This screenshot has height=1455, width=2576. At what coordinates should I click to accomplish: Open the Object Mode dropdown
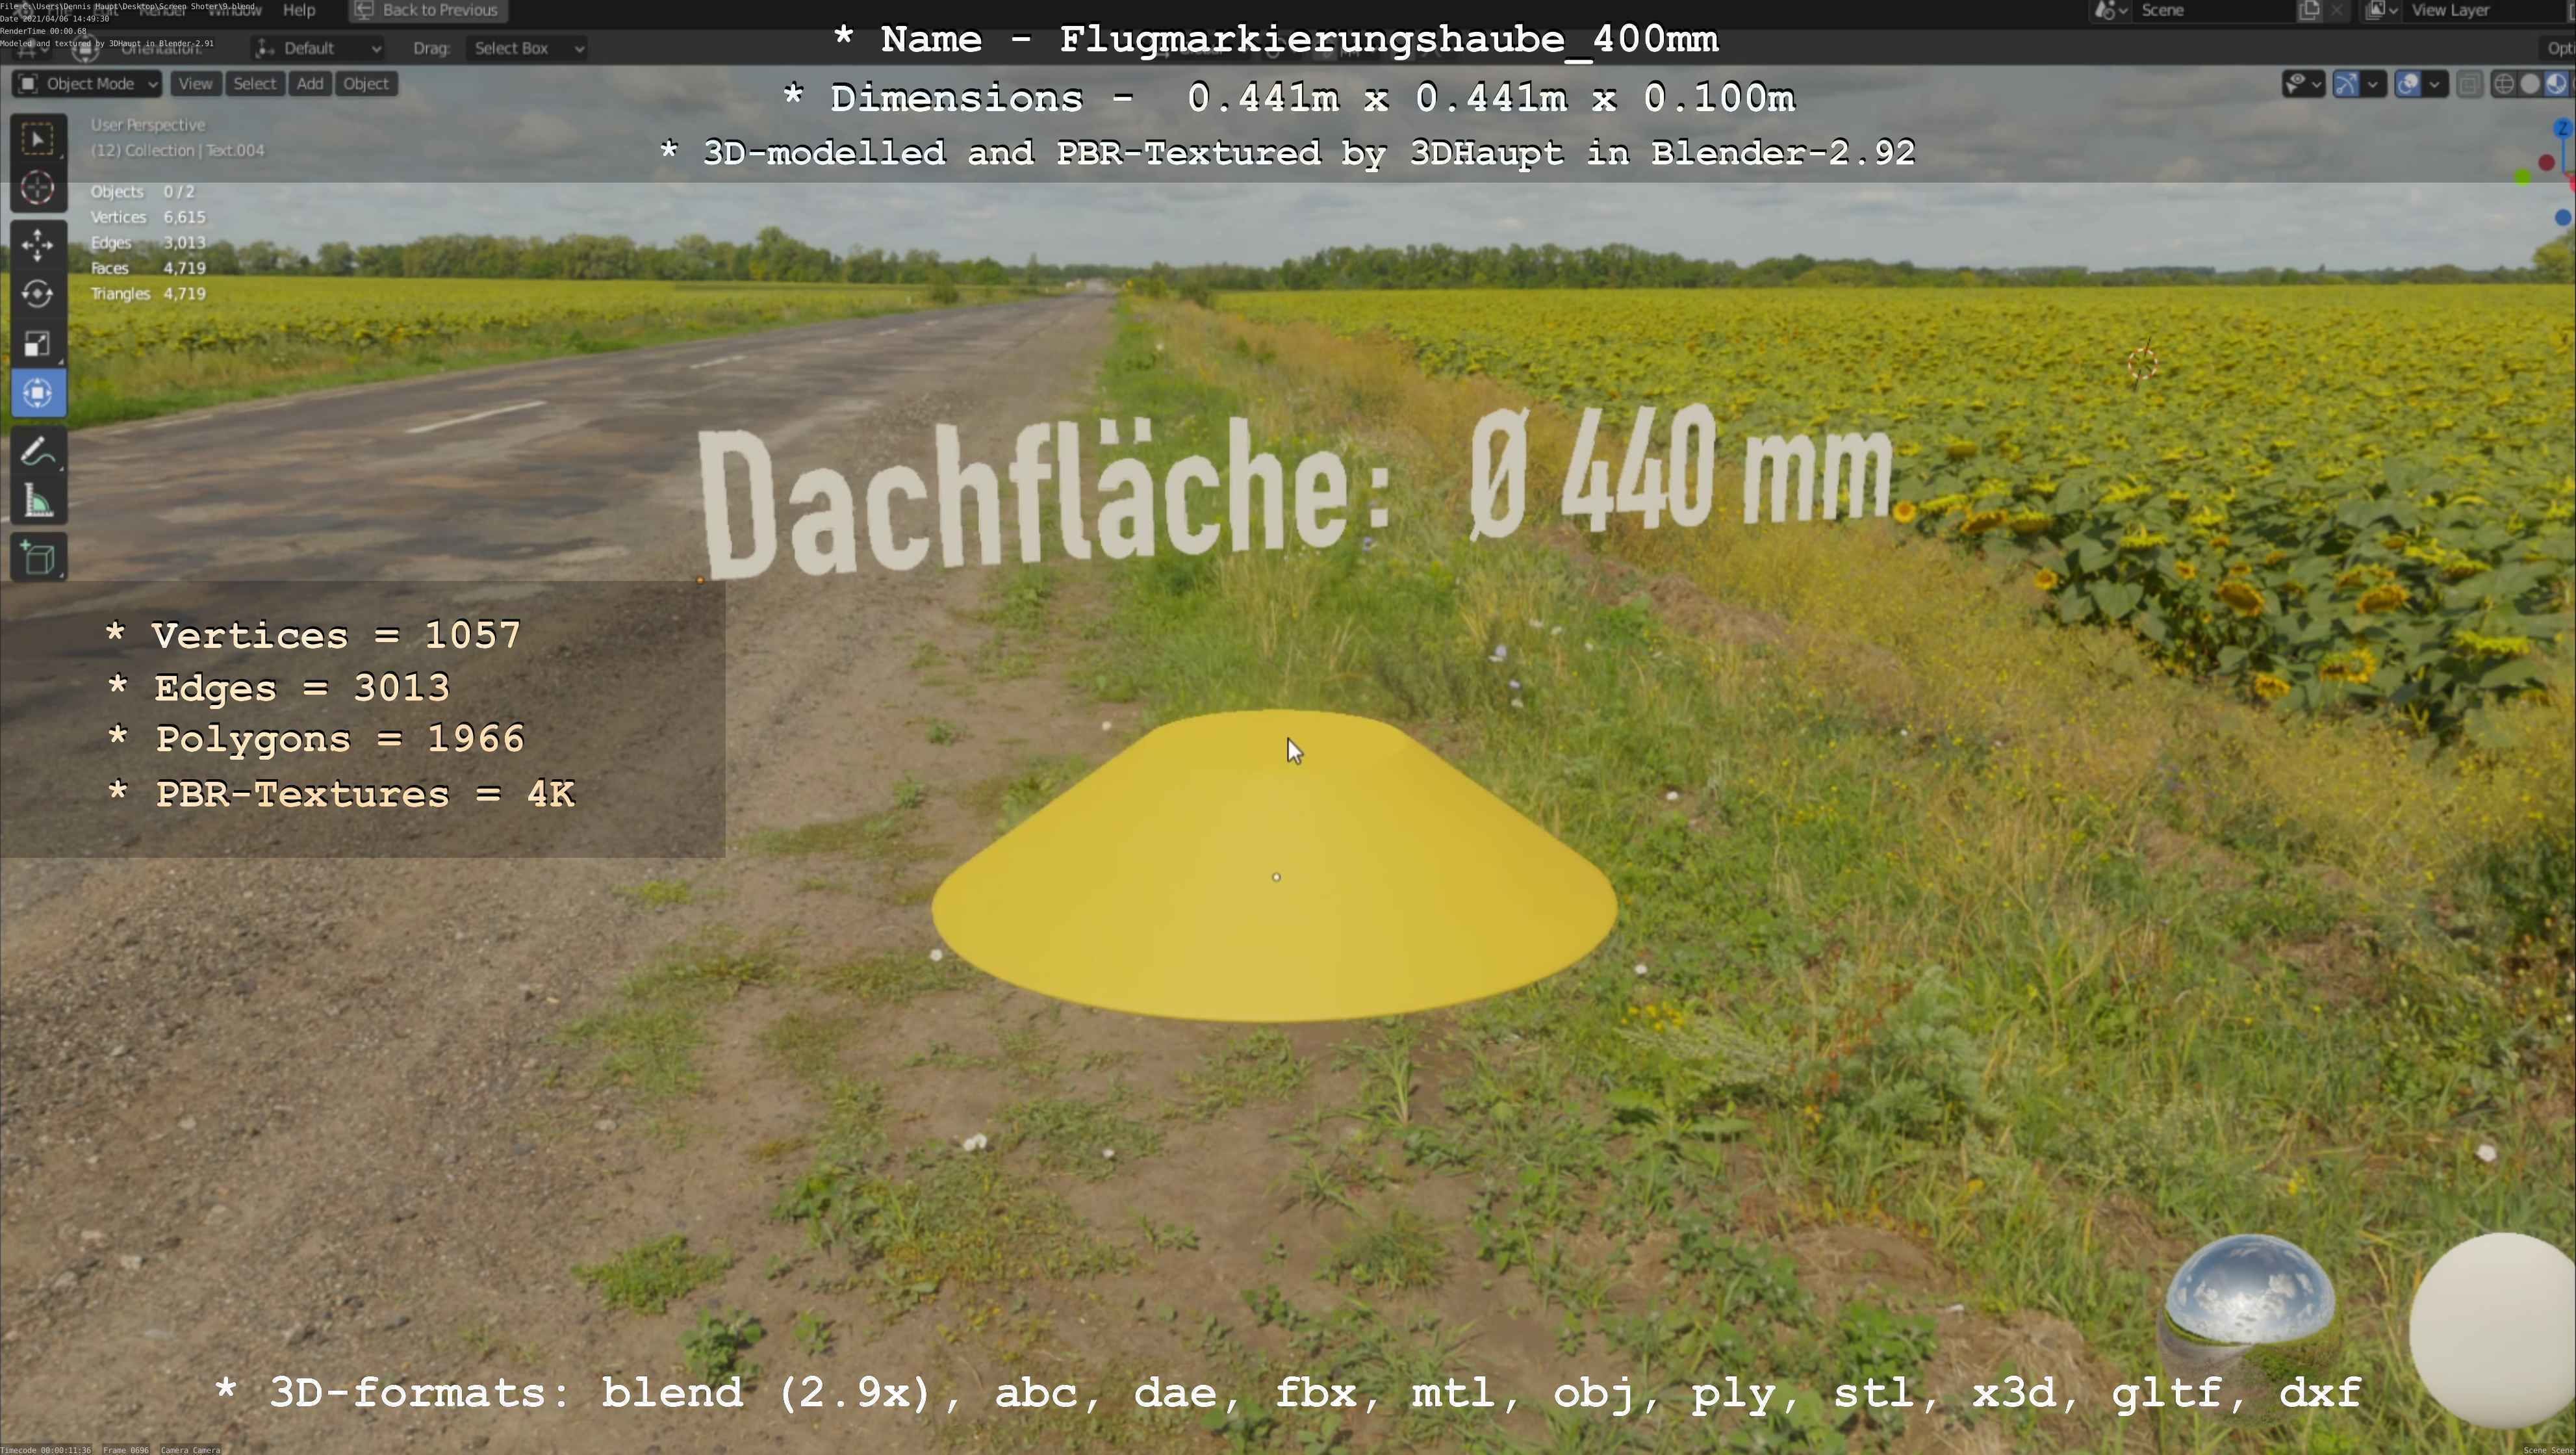click(x=87, y=84)
